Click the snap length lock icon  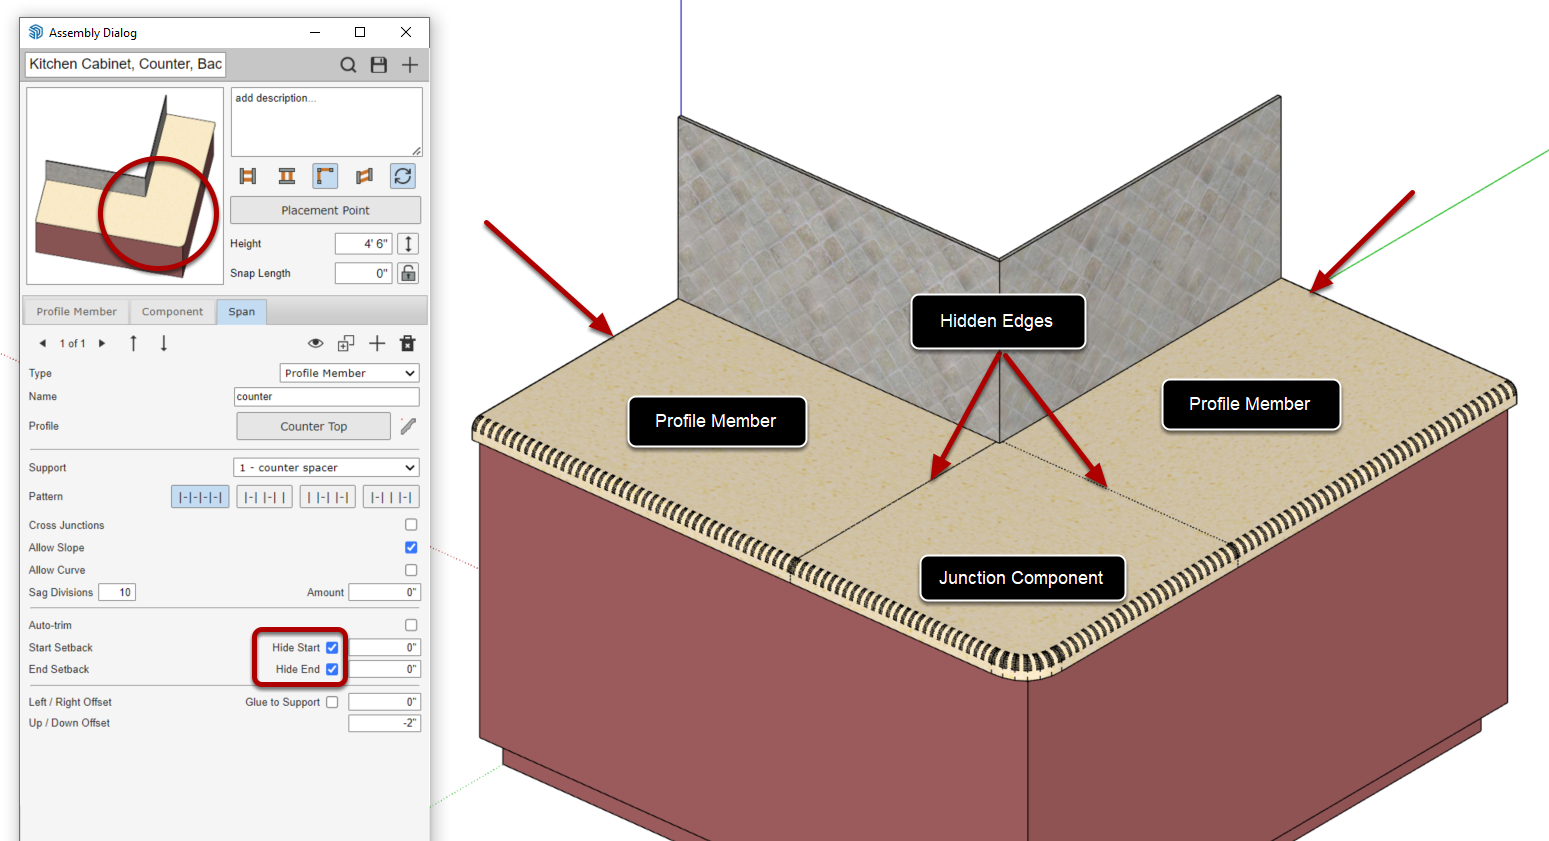(x=408, y=273)
